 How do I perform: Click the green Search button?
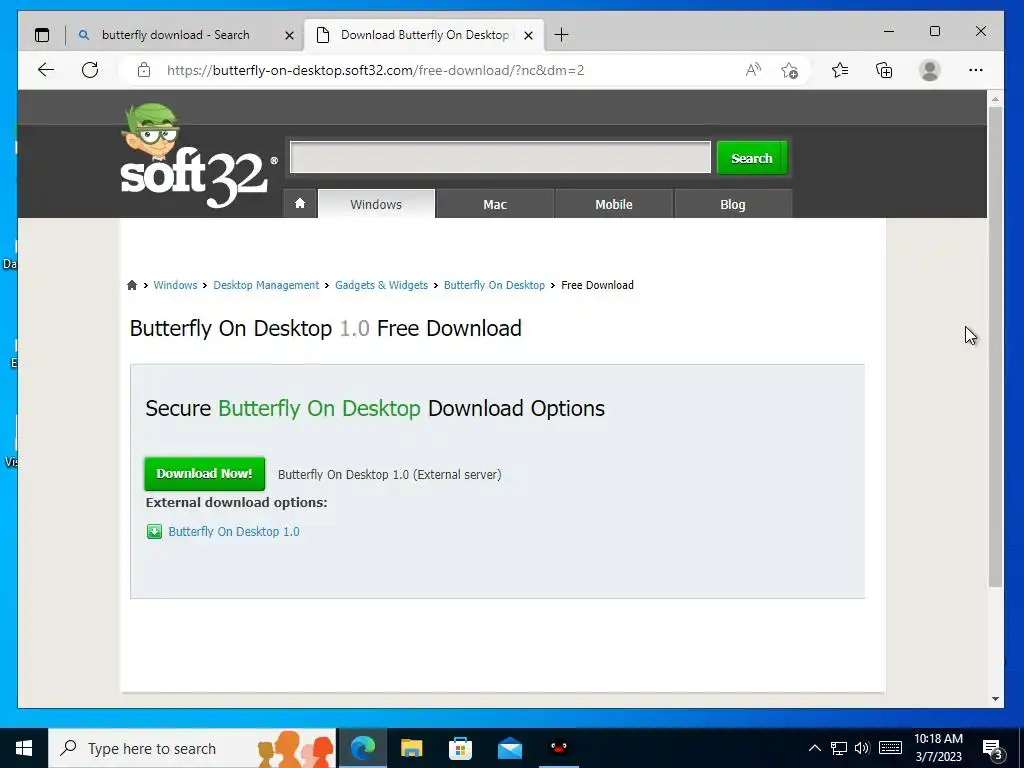click(752, 158)
